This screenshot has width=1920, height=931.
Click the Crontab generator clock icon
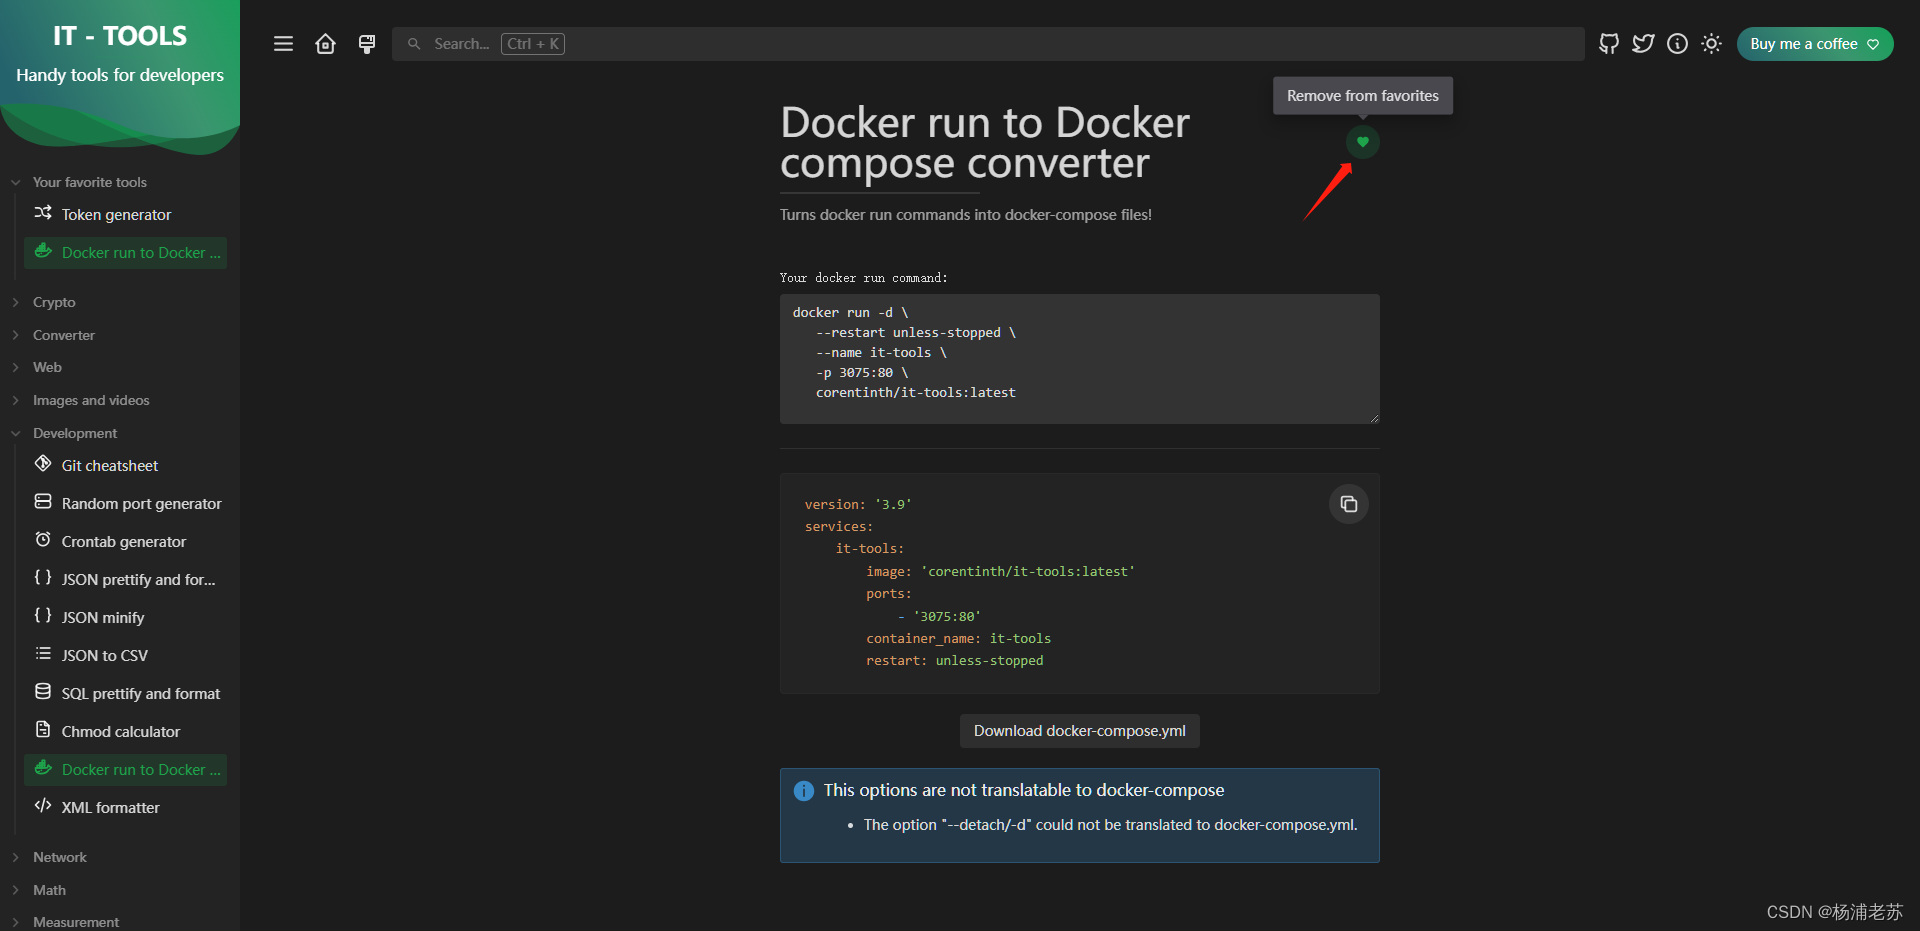(x=43, y=540)
